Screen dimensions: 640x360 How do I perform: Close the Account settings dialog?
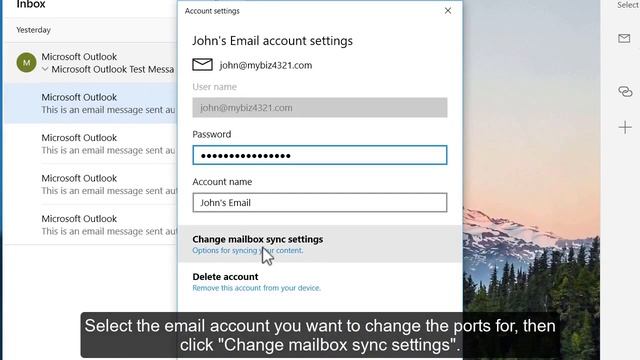coord(448,11)
